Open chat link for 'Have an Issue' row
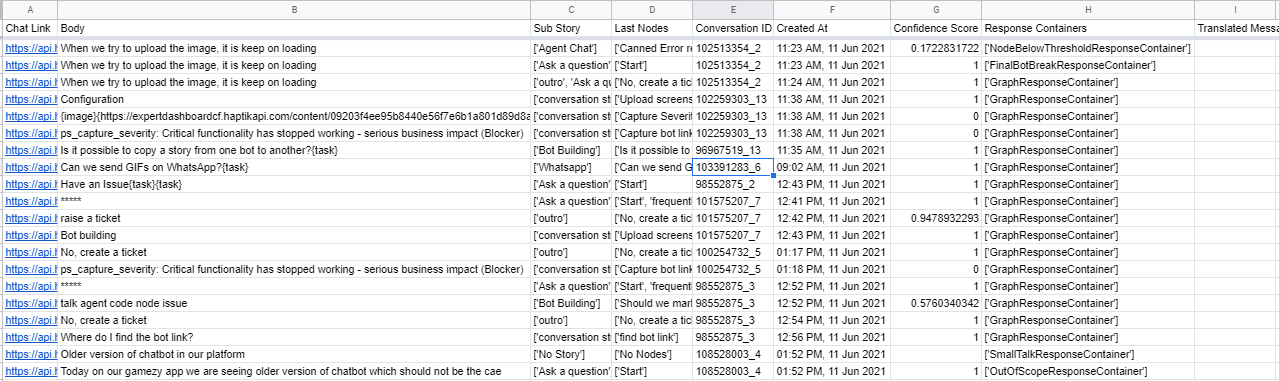1279x381 pixels. point(30,184)
